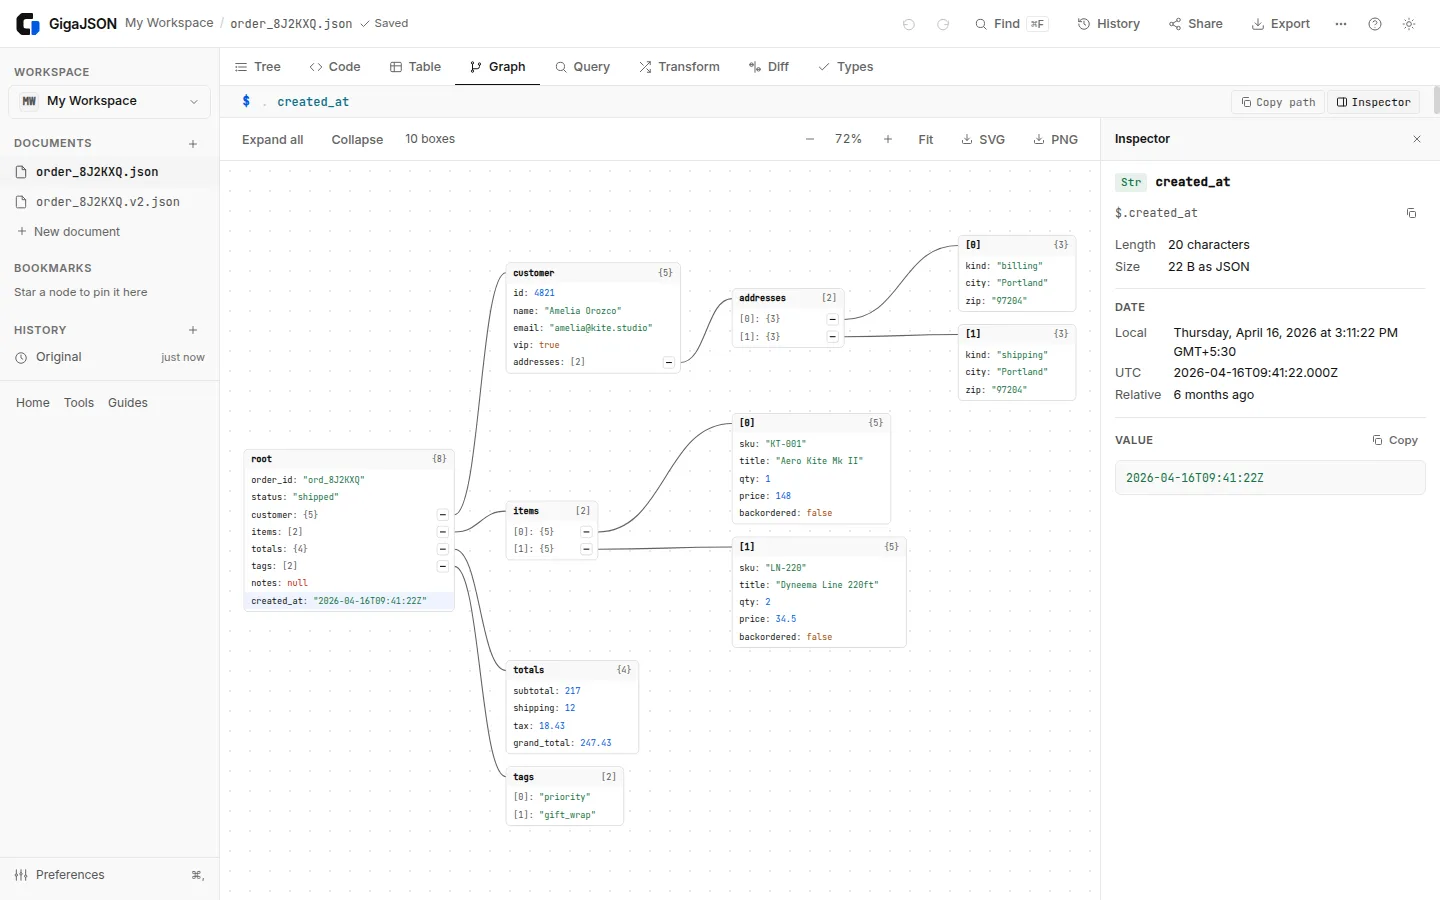Zoom in with the plus icon
Image resolution: width=1440 pixels, height=900 pixels.
(888, 139)
